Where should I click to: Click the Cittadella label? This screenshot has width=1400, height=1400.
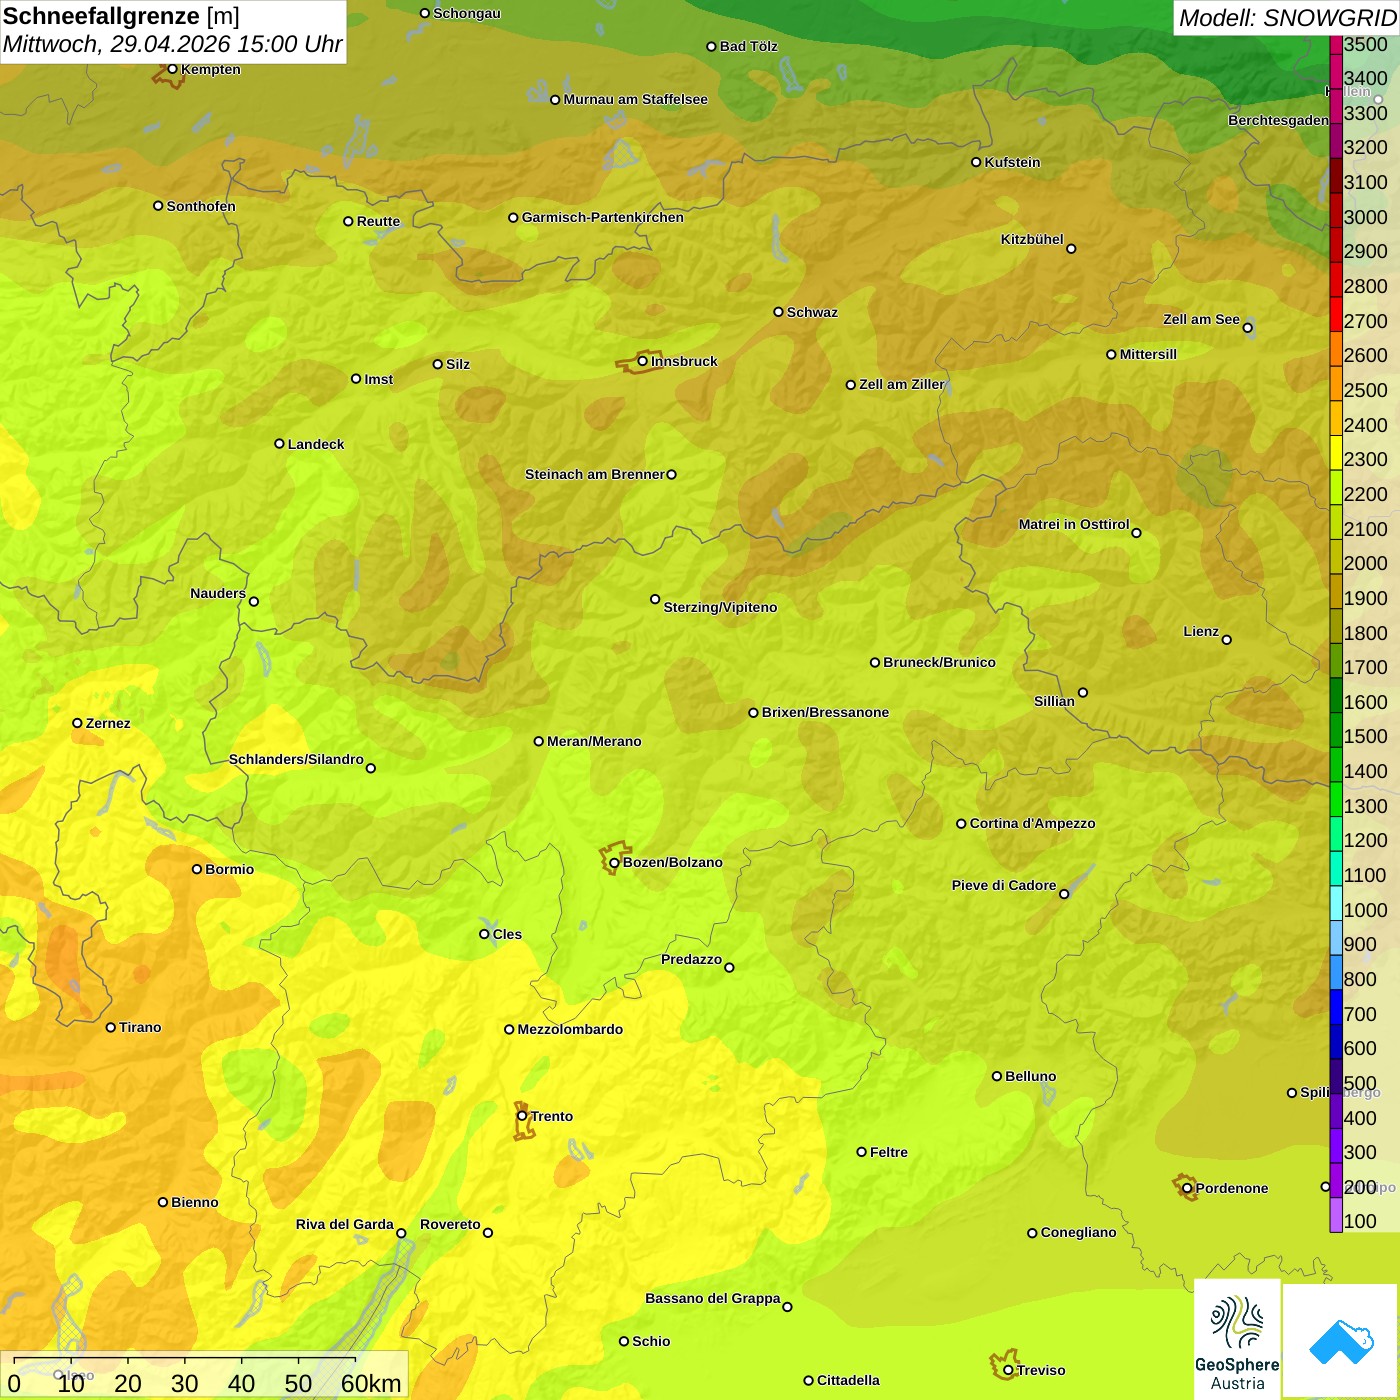(x=848, y=1380)
